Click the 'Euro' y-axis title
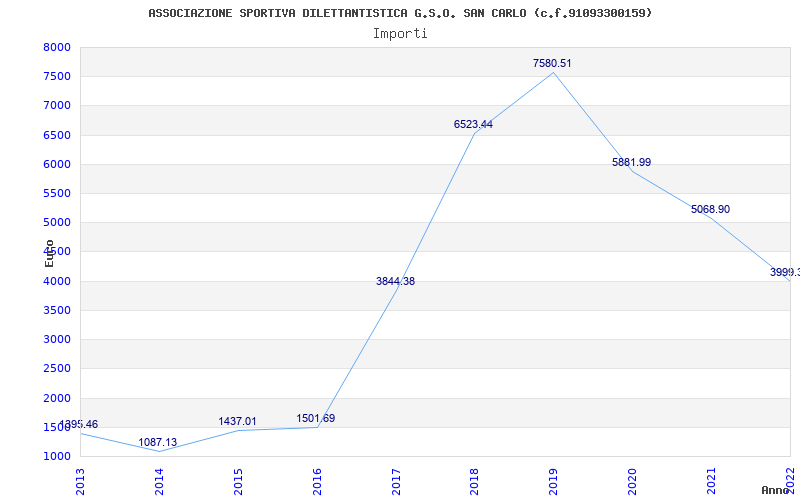Image resolution: width=800 pixels, height=500 pixels. coord(49,254)
